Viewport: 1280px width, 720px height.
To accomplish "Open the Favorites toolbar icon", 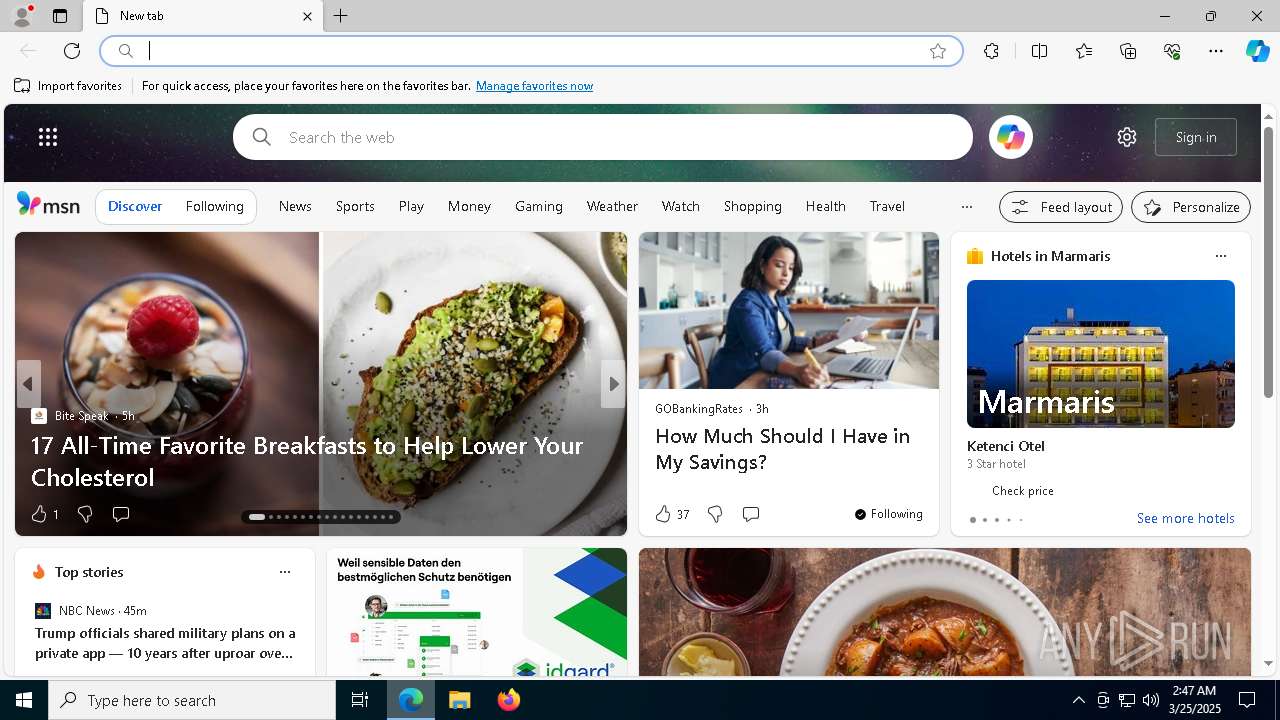I will pos(1084,51).
